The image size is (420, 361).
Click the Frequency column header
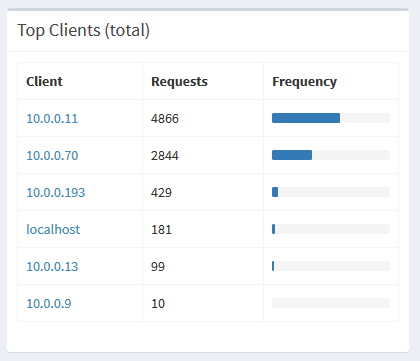click(x=304, y=82)
